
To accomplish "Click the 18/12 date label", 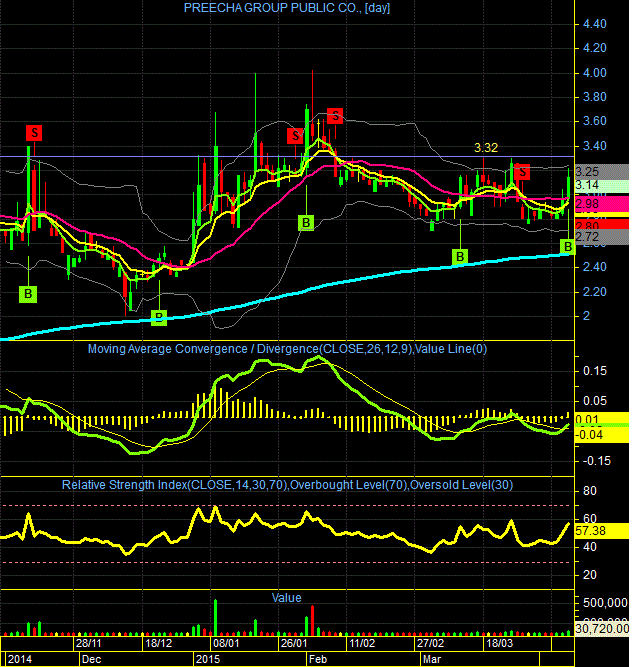I will pyautogui.click(x=158, y=643).
